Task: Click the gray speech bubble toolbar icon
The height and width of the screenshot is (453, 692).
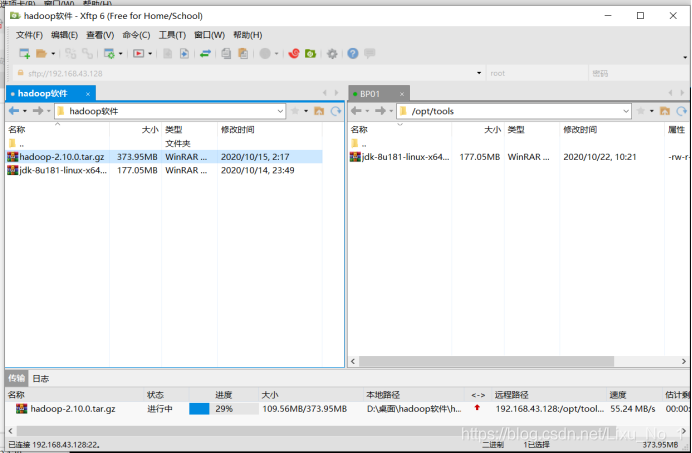Action: 370,53
